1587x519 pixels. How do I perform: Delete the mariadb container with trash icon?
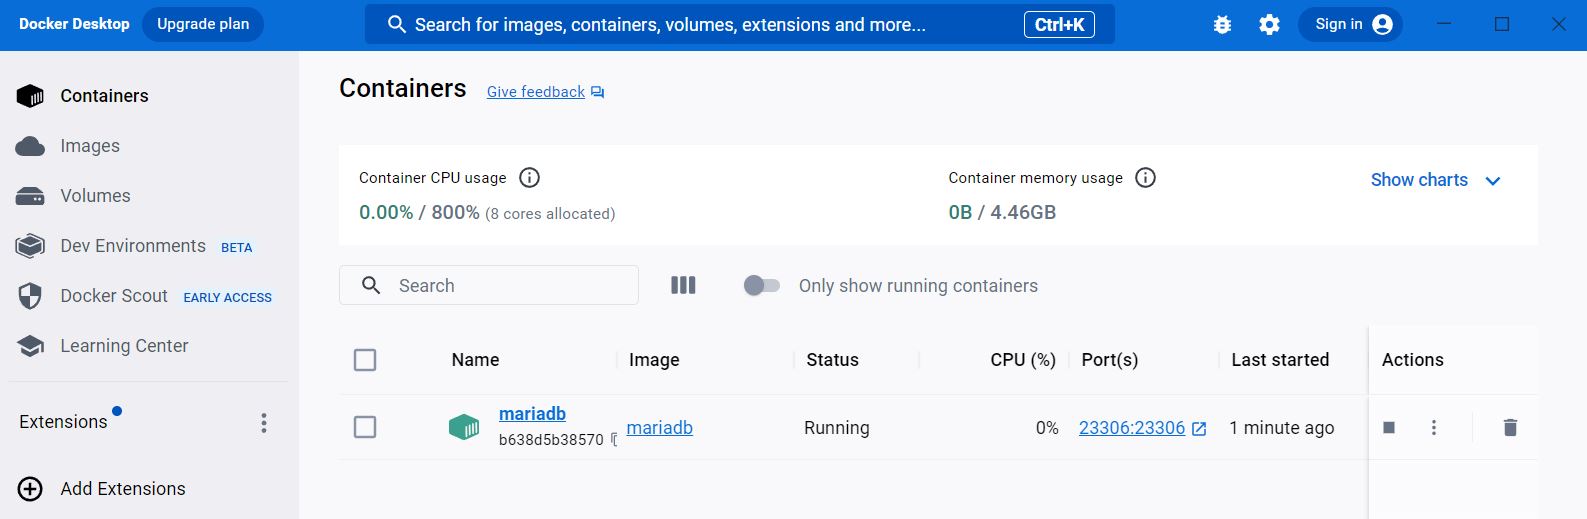(1510, 428)
